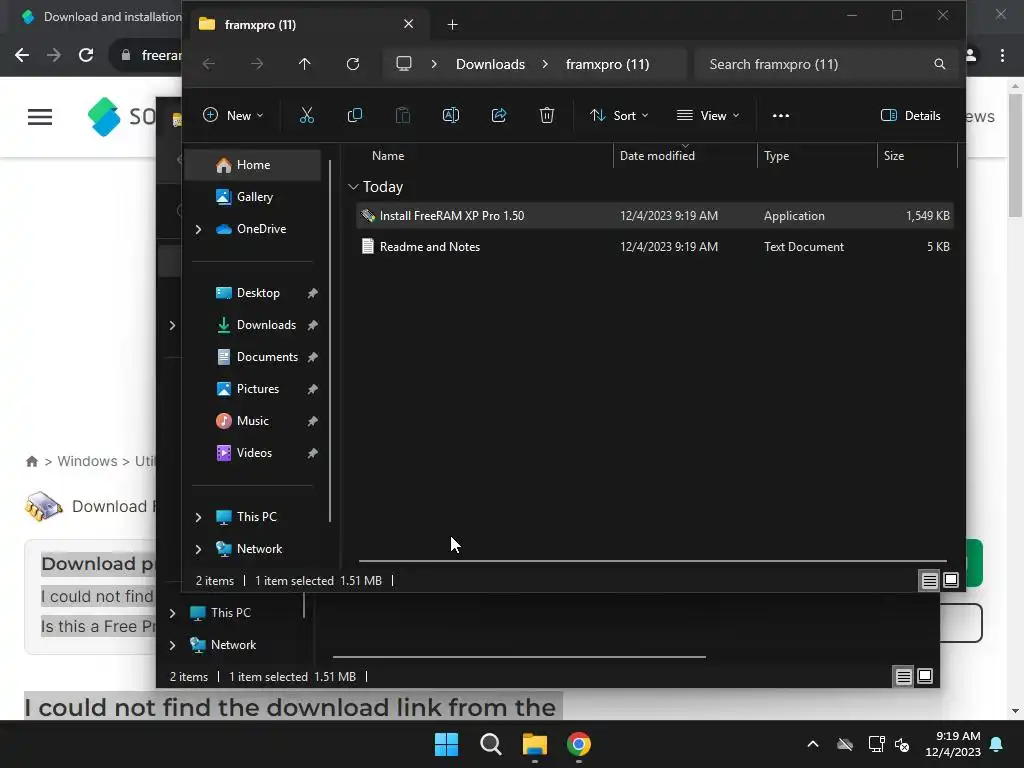Open the Sort dropdown
Screen dimensions: 1024x768
[x=618, y=116]
